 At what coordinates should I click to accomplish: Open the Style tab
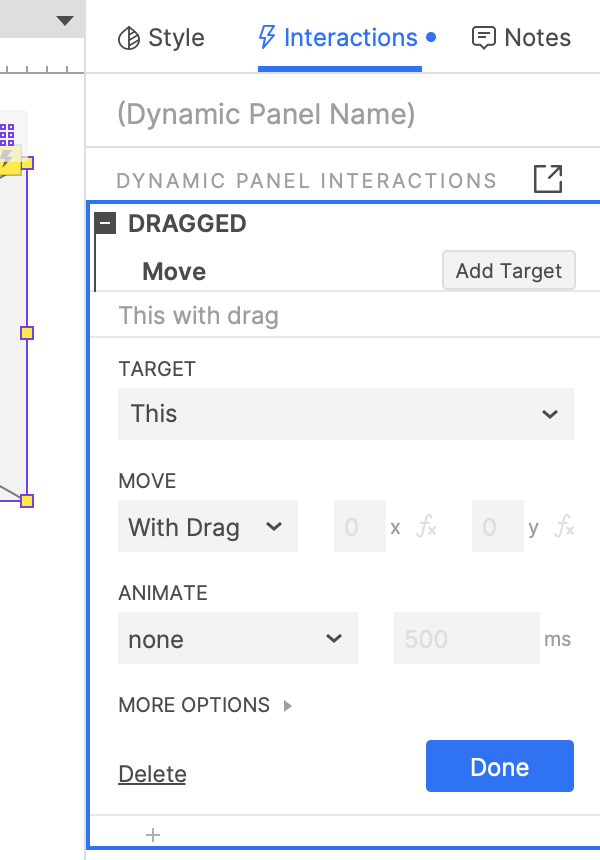coord(161,38)
